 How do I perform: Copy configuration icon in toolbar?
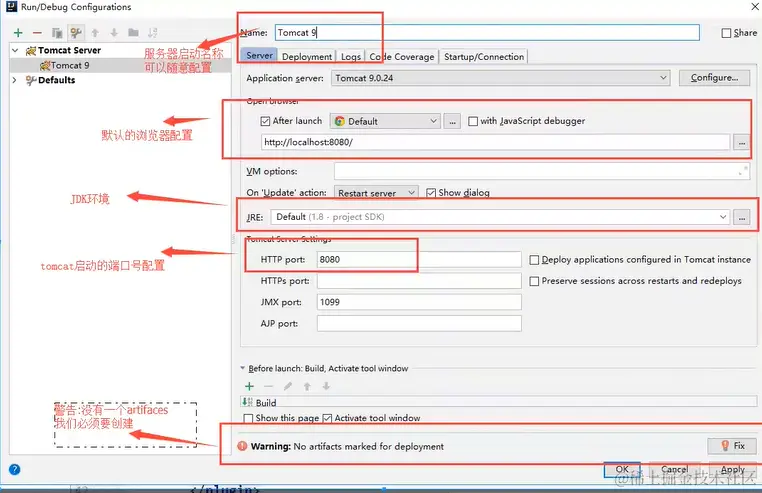click(x=57, y=33)
